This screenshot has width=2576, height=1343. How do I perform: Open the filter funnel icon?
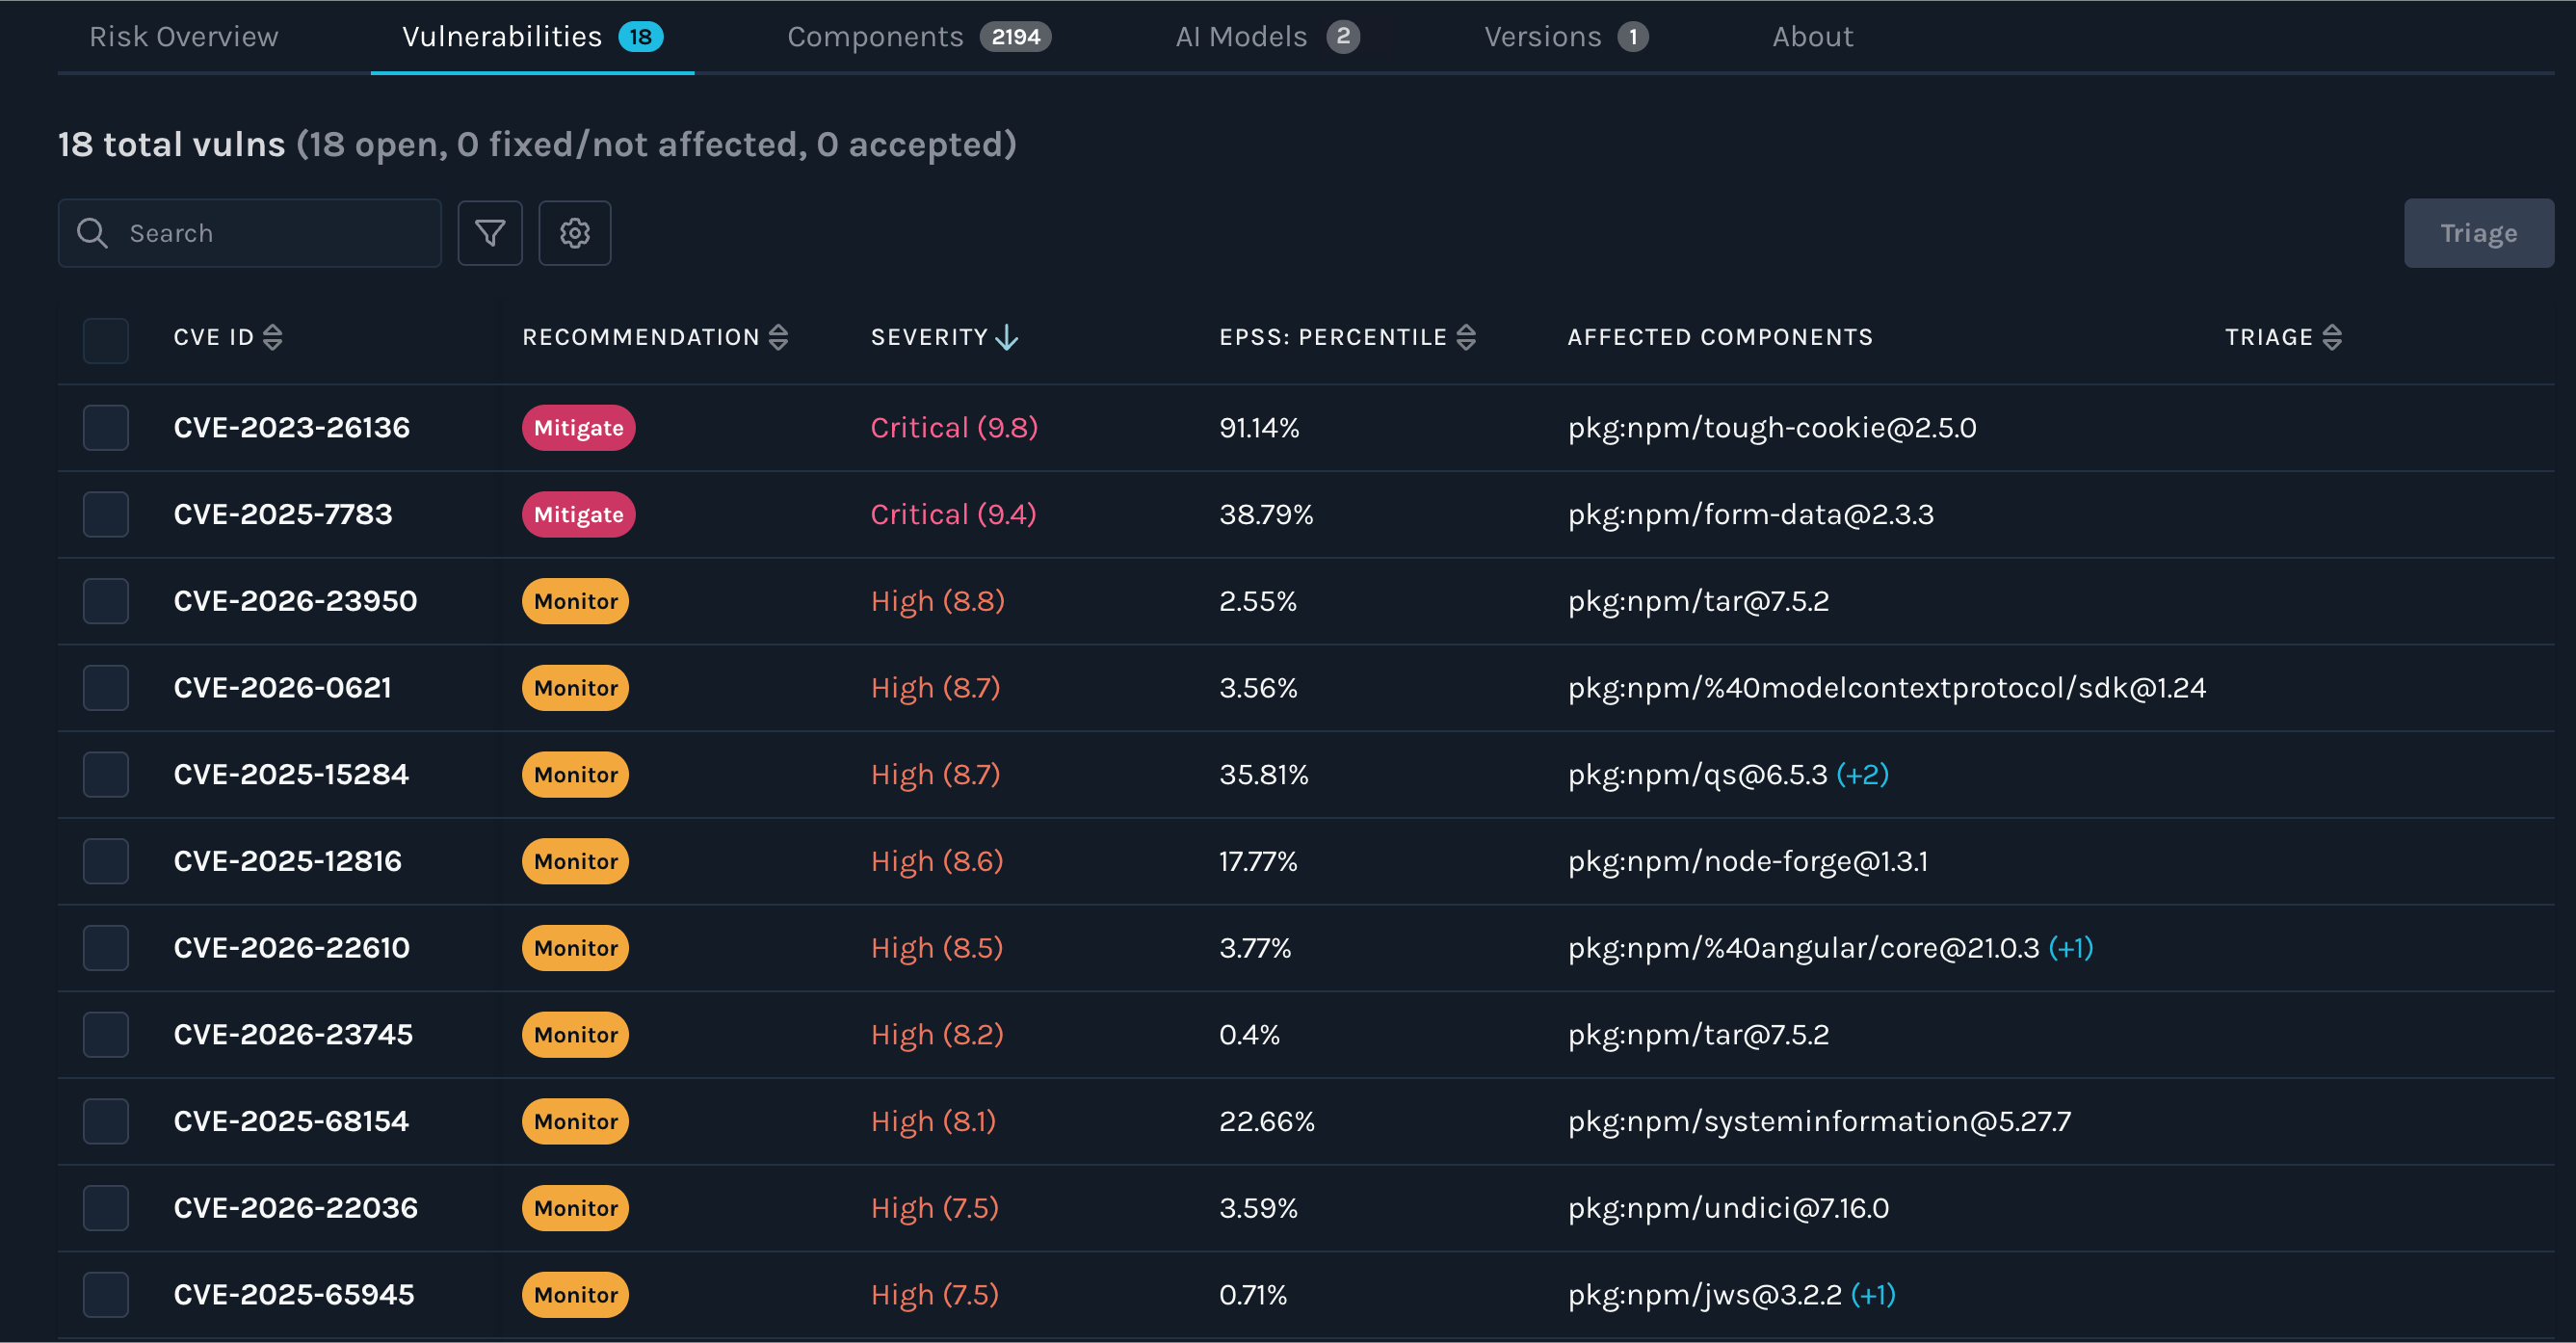click(490, 233)
